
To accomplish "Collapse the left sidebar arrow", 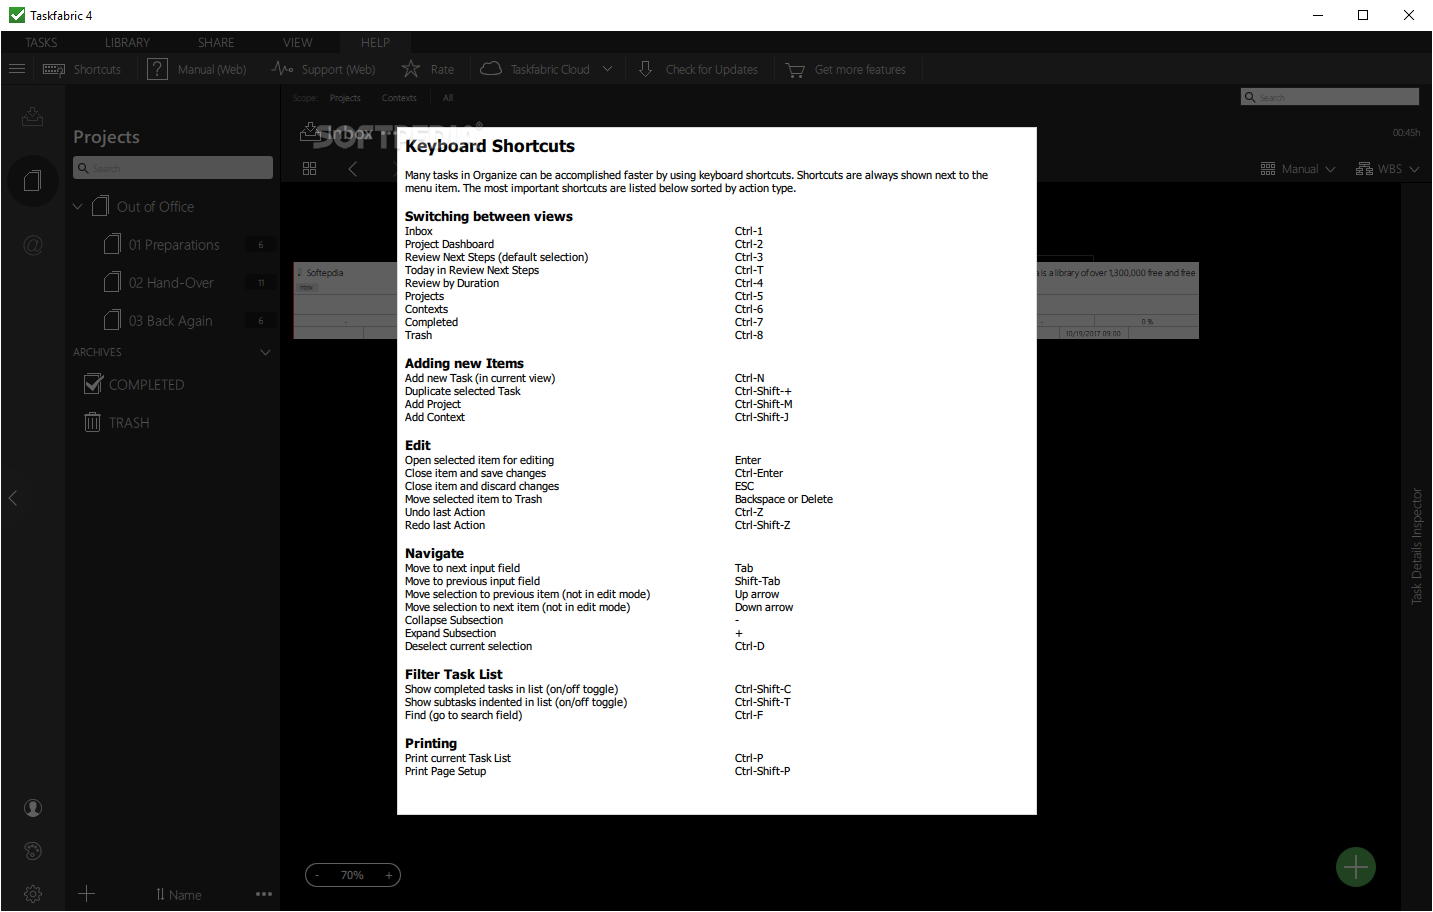I will (13, 498).
